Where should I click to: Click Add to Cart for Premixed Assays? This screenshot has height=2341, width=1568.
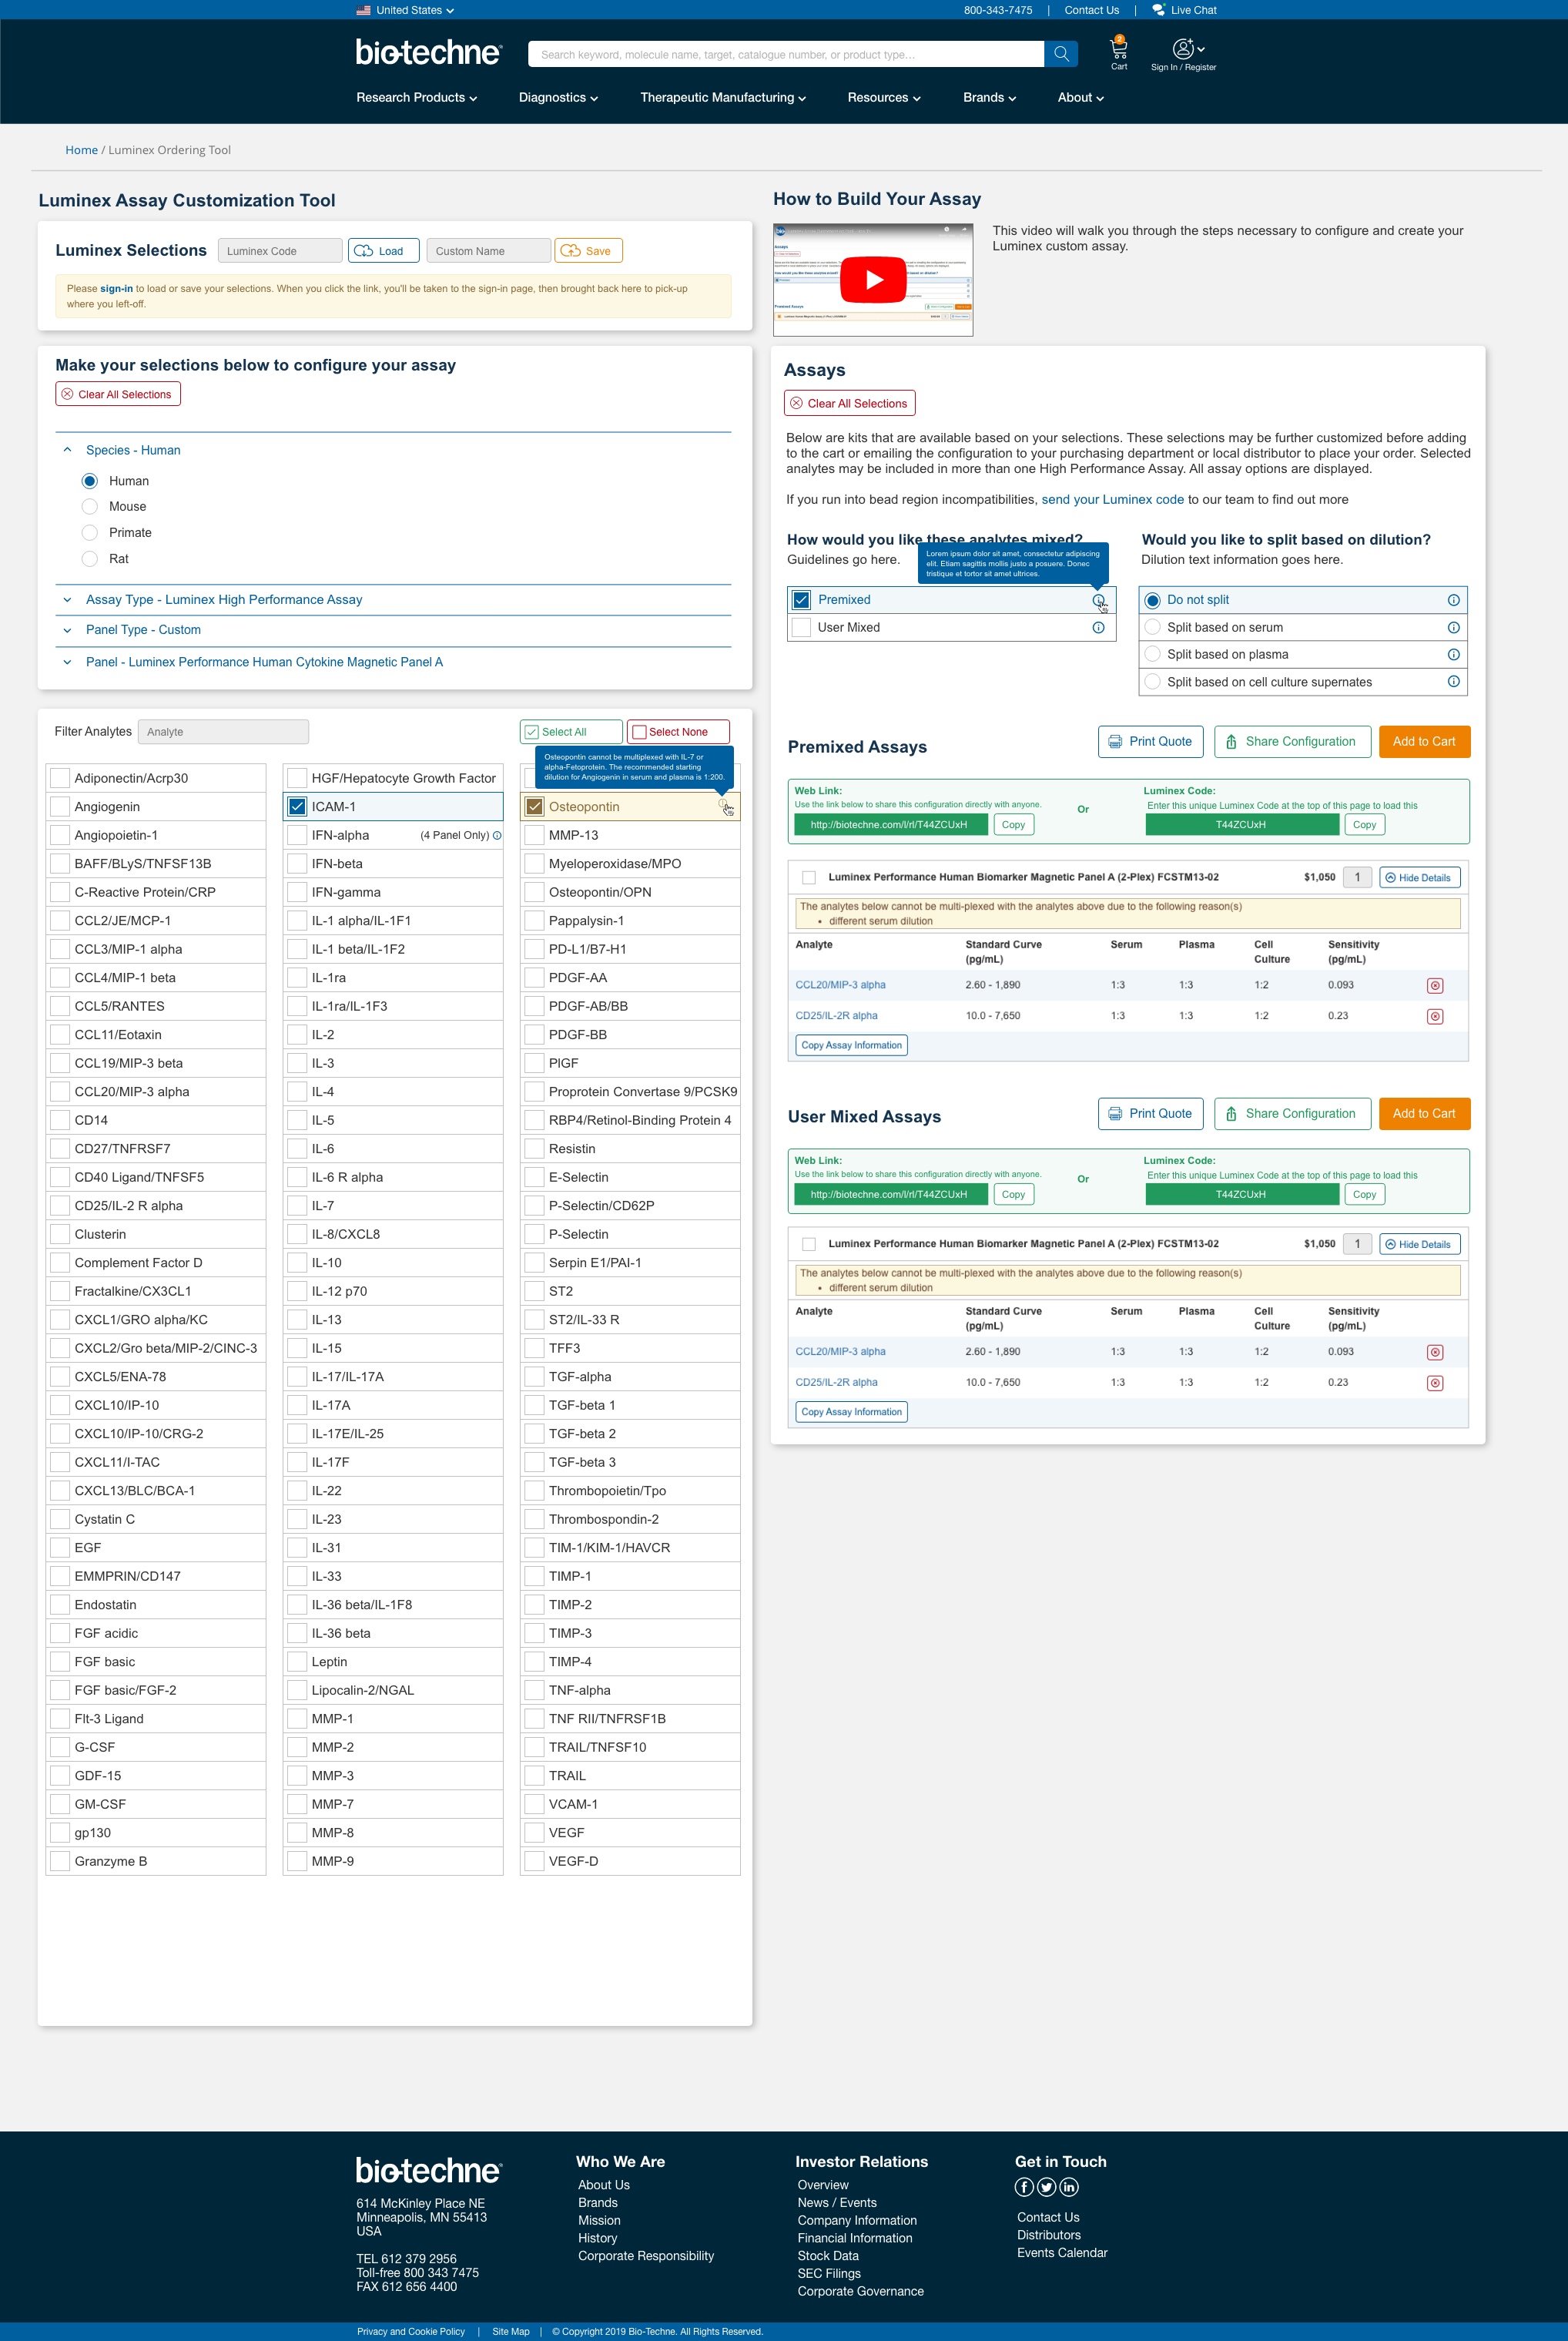(x=1424, y=742)
